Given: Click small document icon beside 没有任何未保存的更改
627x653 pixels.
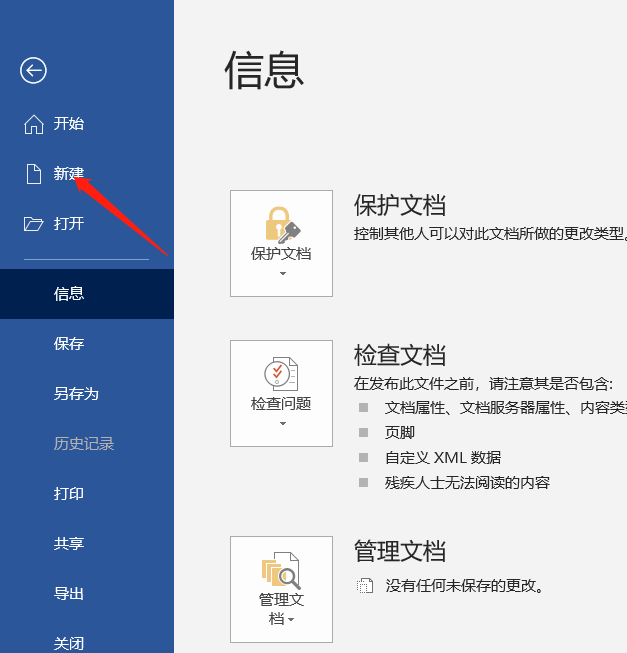Looking at the screenshot, I should point(366,586).
